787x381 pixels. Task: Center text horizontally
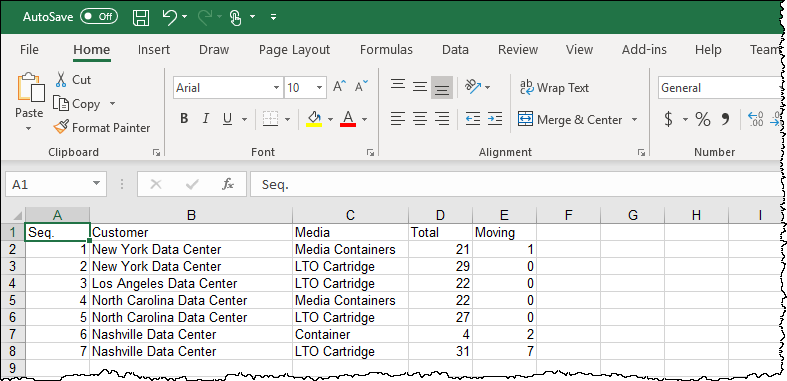tap(420, 119)
